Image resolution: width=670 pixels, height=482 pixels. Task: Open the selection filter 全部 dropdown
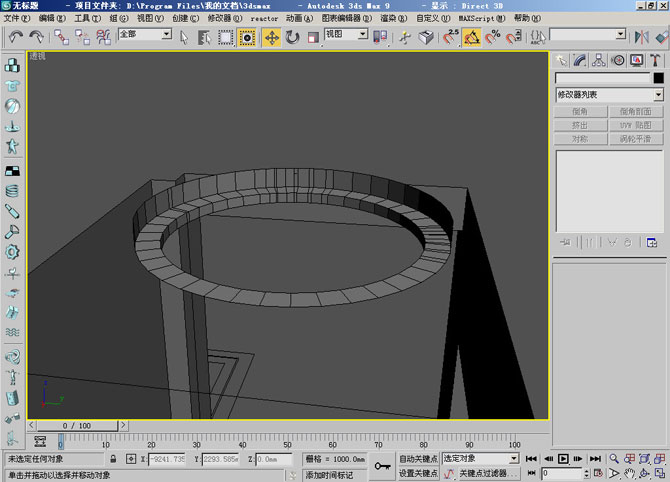[167, 34]
